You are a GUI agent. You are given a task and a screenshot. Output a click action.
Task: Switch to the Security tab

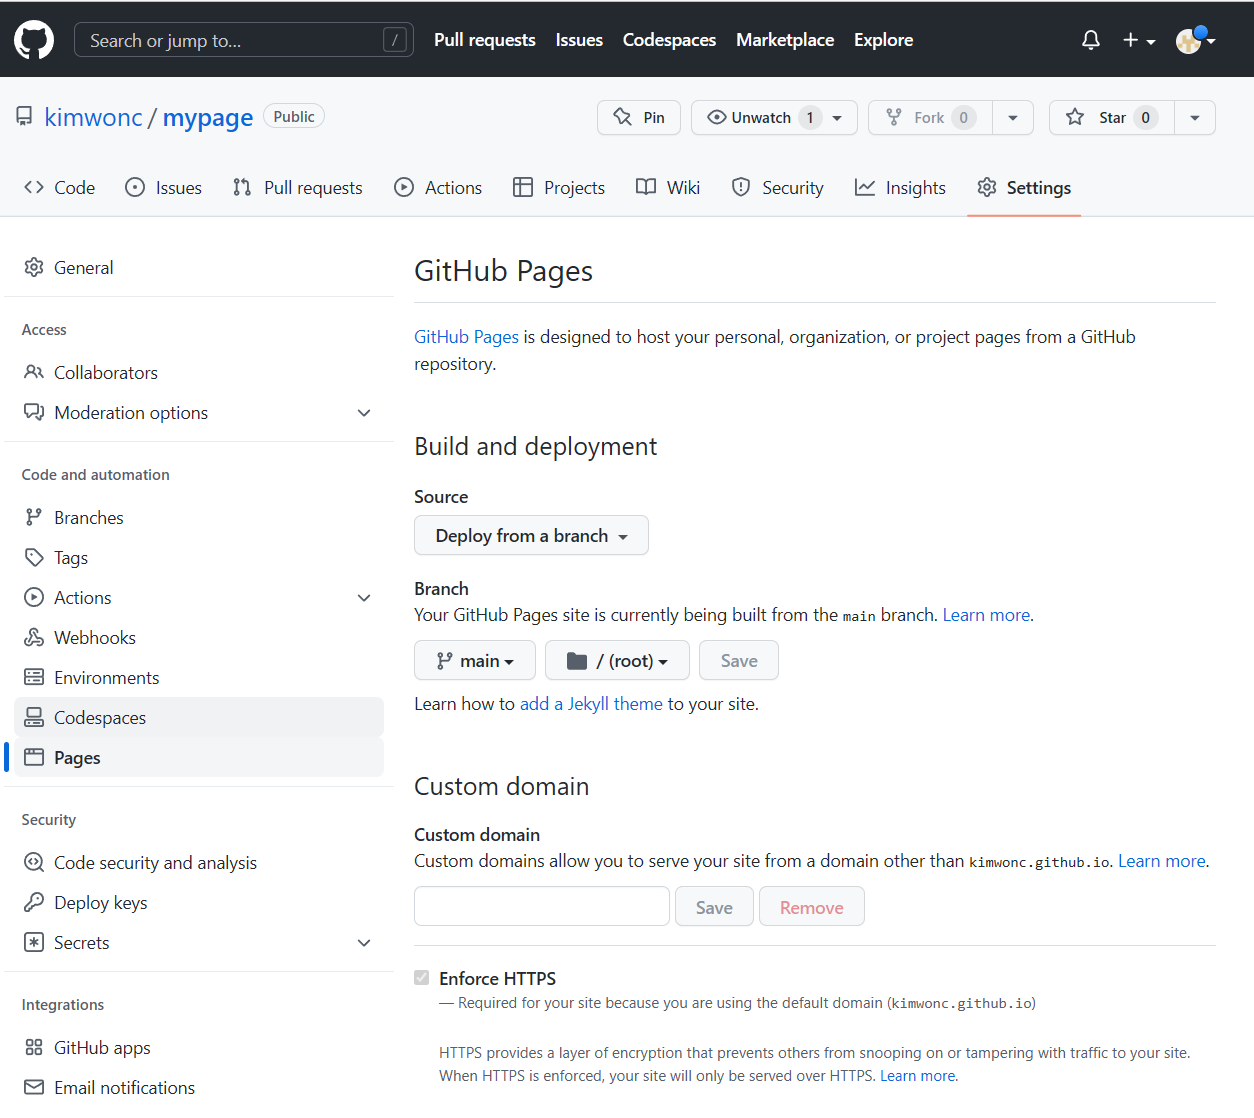(778, 187)
